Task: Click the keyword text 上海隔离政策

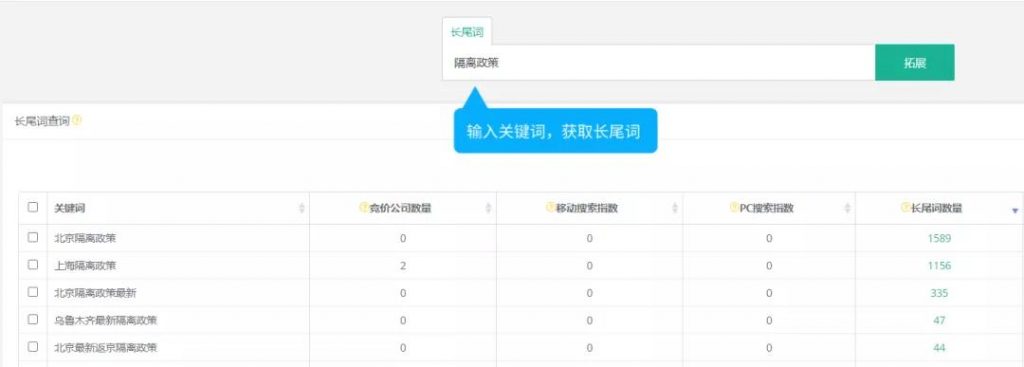Action: click(85, 266)
